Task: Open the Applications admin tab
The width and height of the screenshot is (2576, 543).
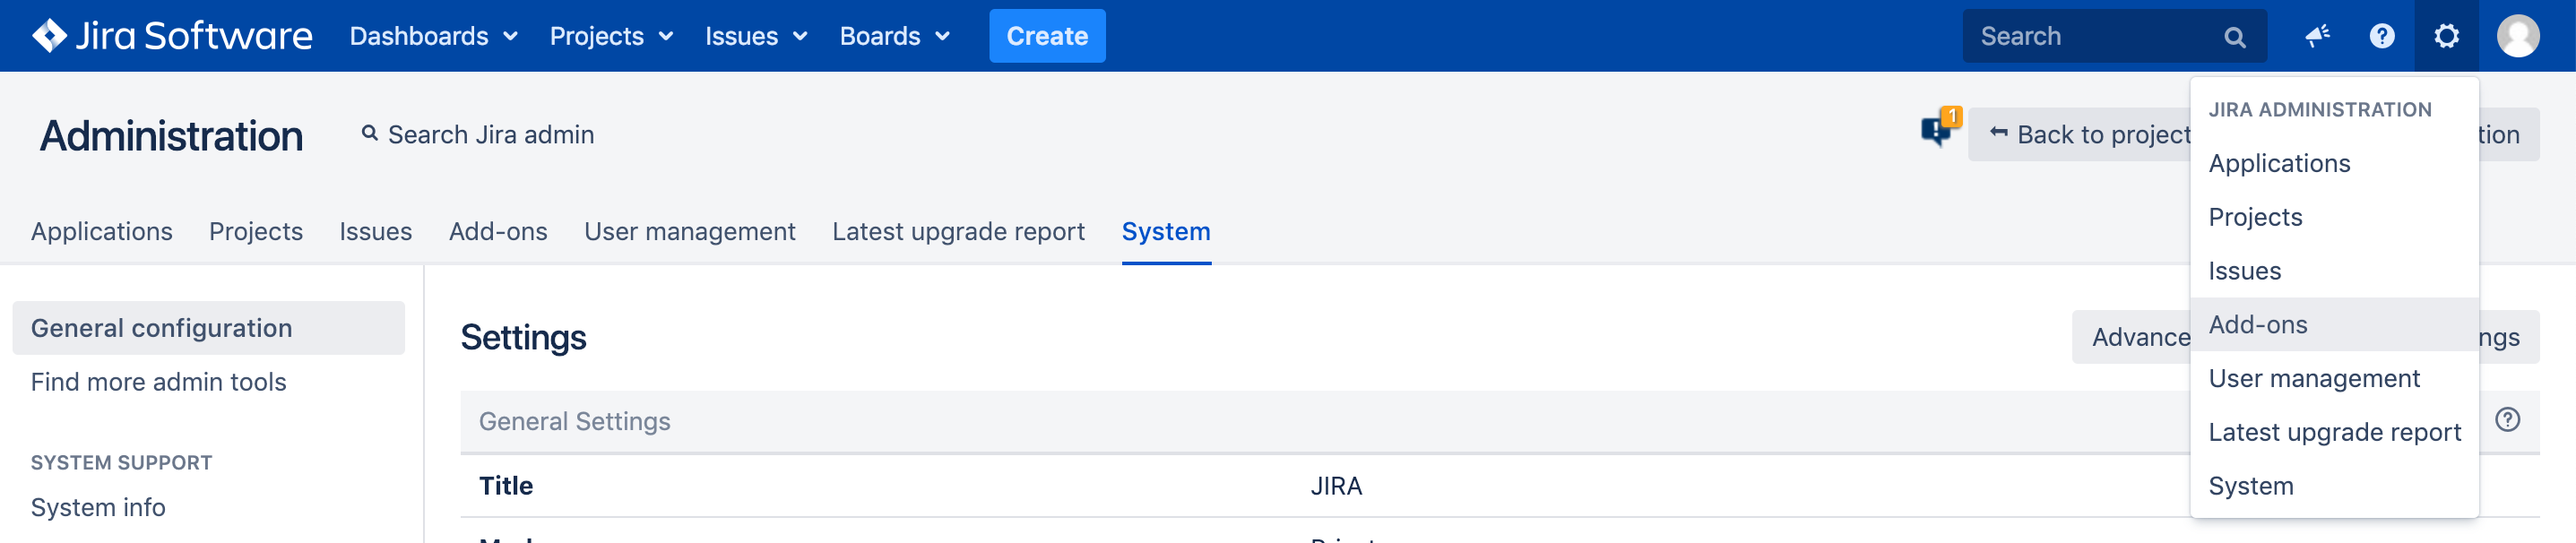Action: [101, 231]
